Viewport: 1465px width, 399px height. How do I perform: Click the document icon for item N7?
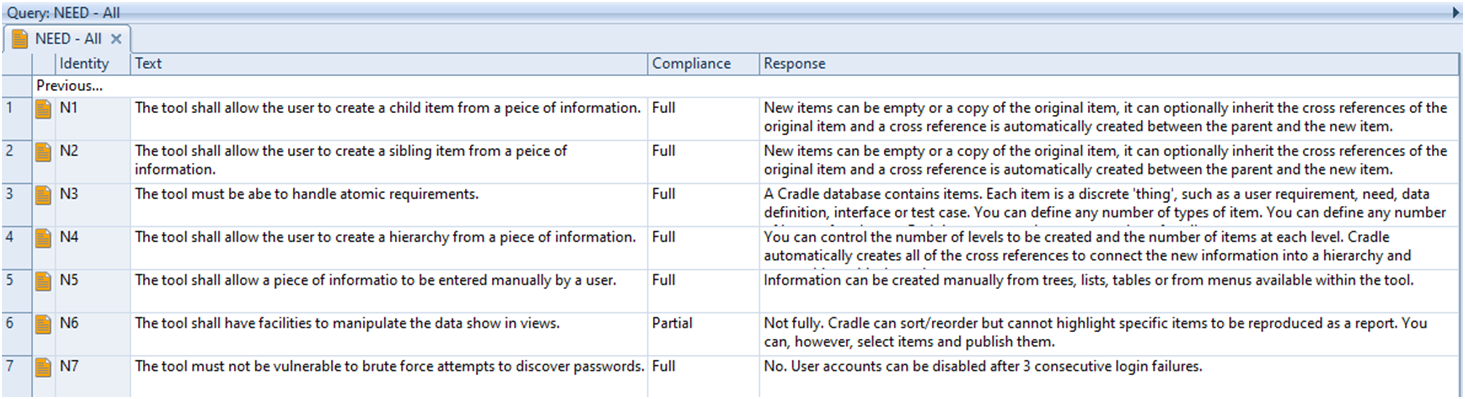click(x=43, y=367)
